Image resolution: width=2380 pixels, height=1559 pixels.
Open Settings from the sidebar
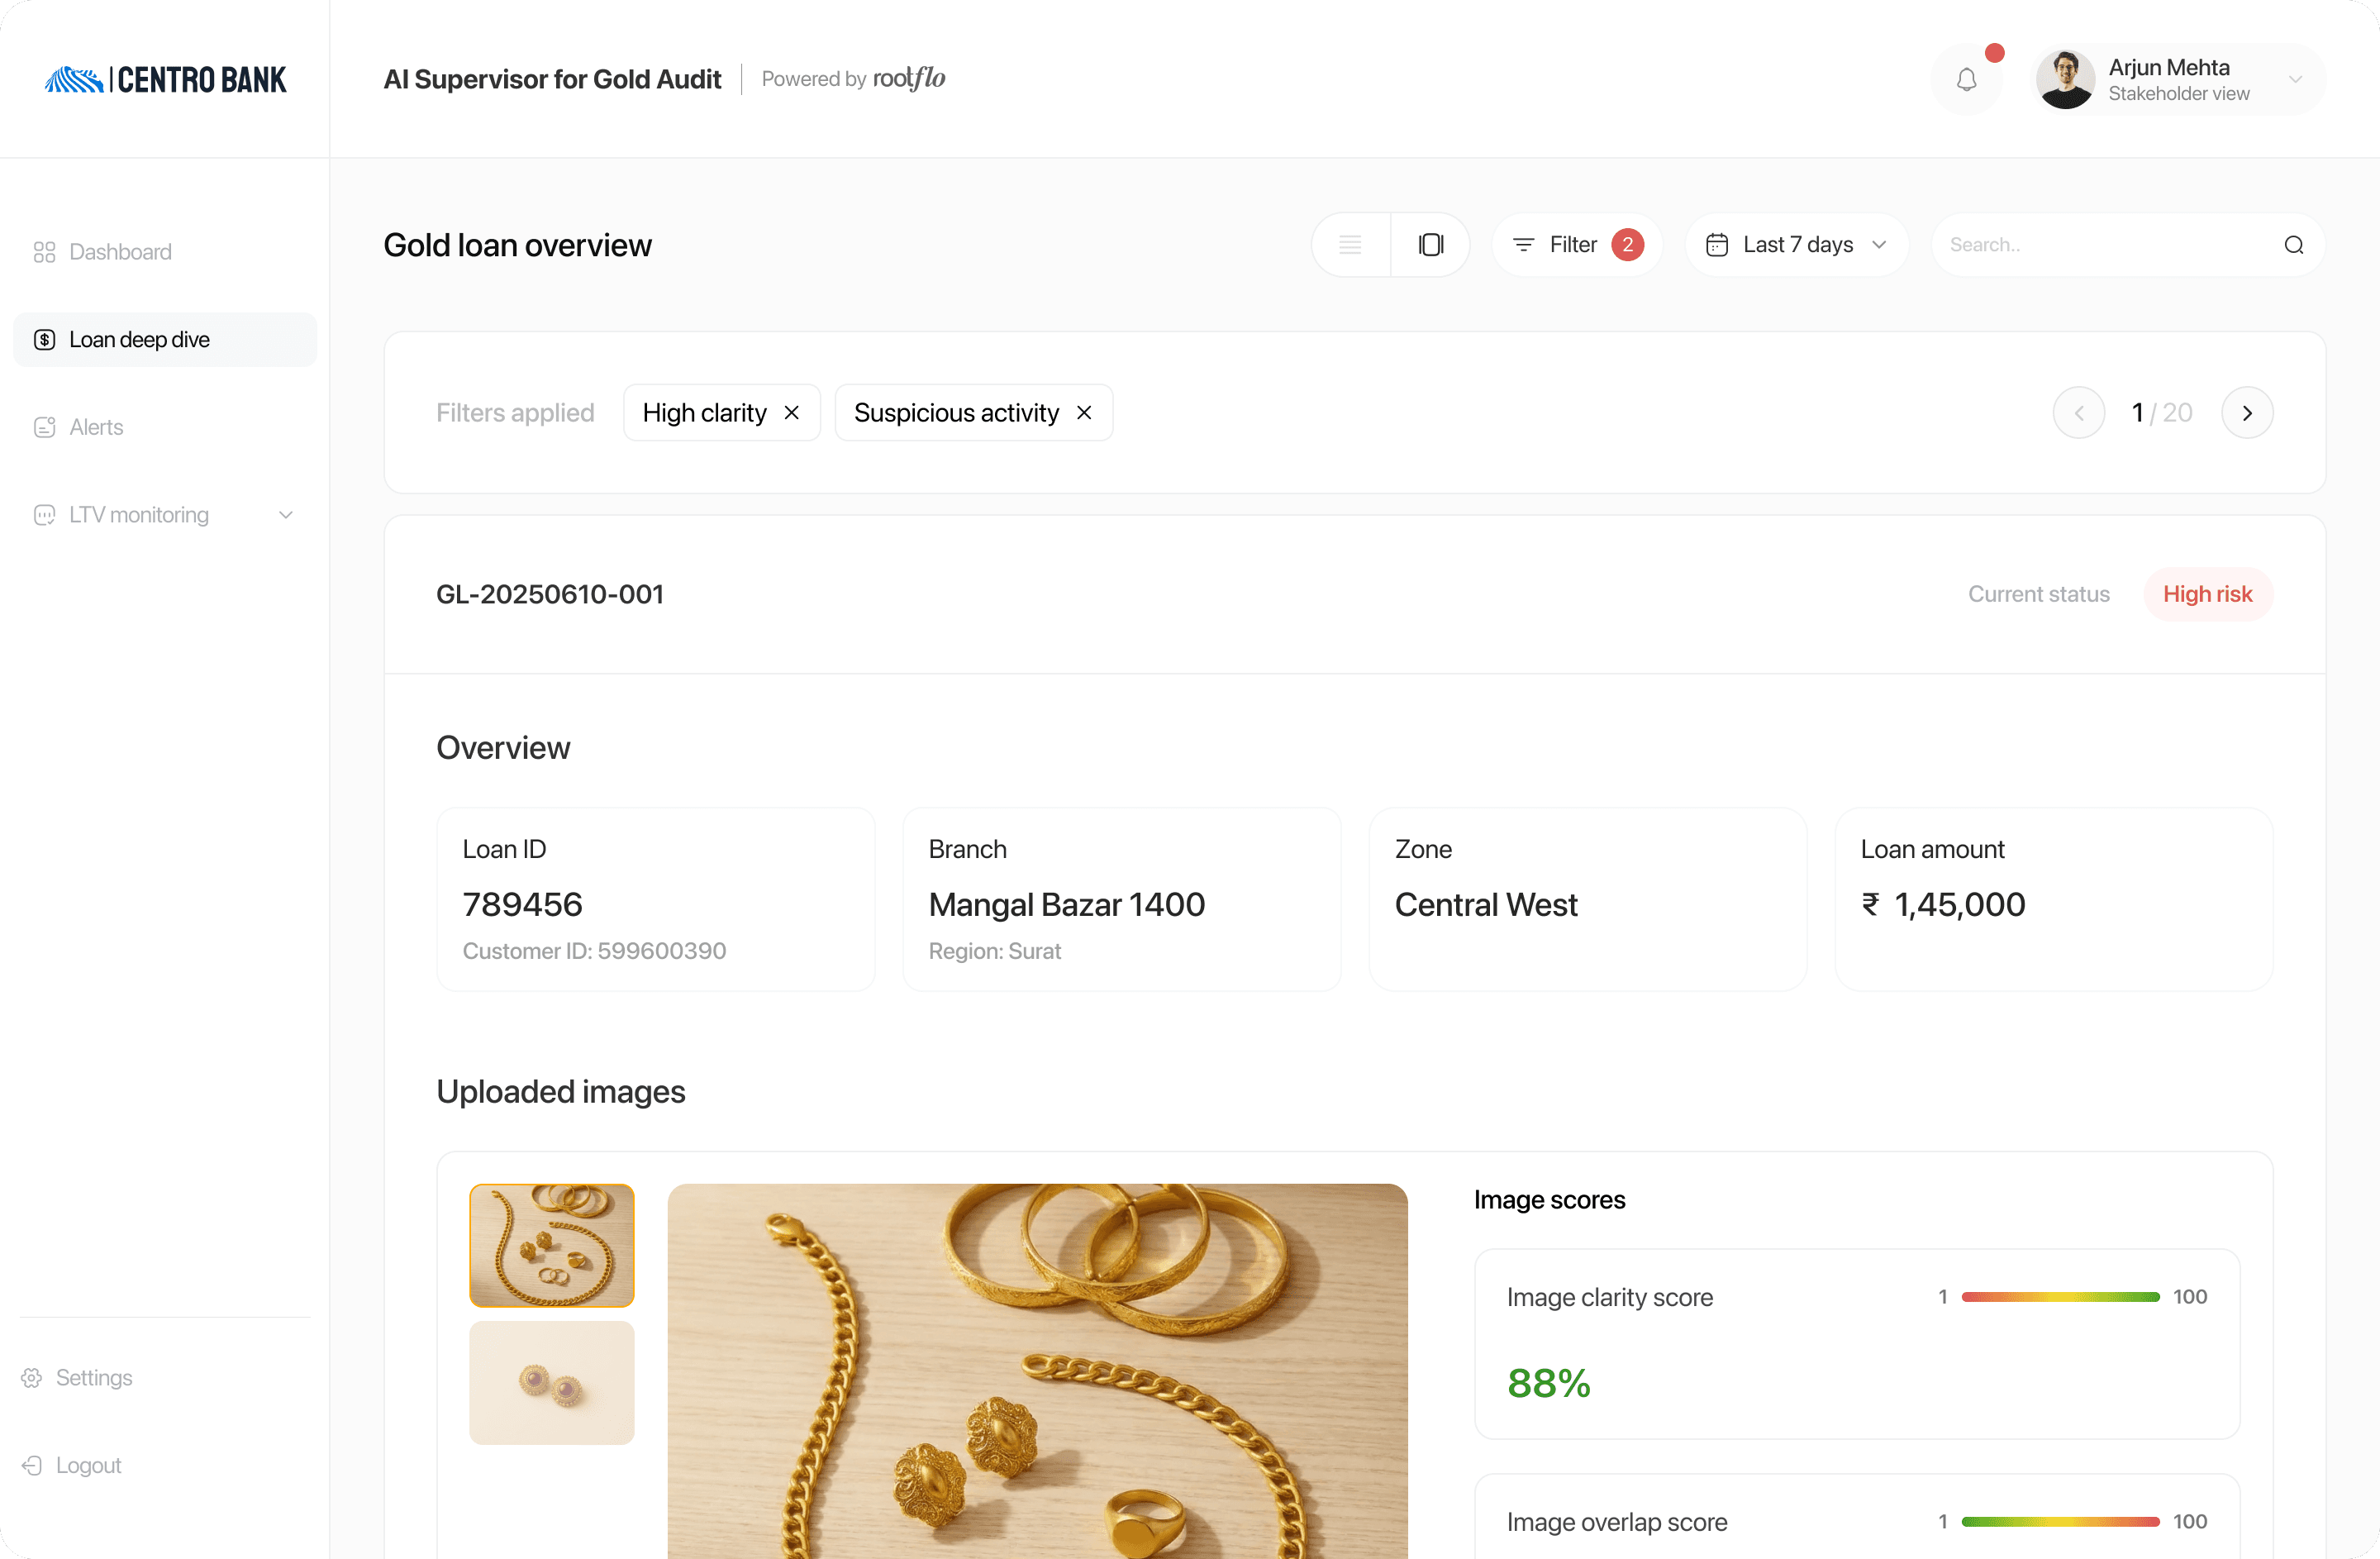point(93,1378)
